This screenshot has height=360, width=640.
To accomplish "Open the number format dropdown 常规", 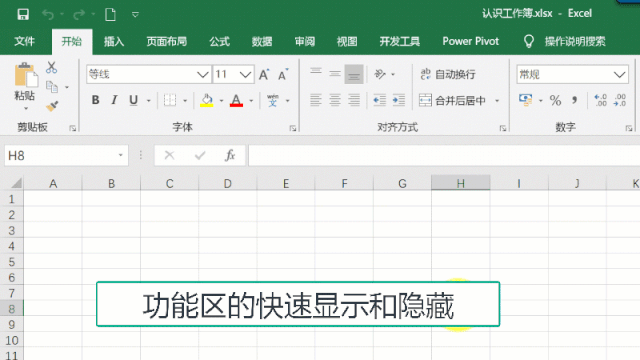I will [x=619, y=74].
